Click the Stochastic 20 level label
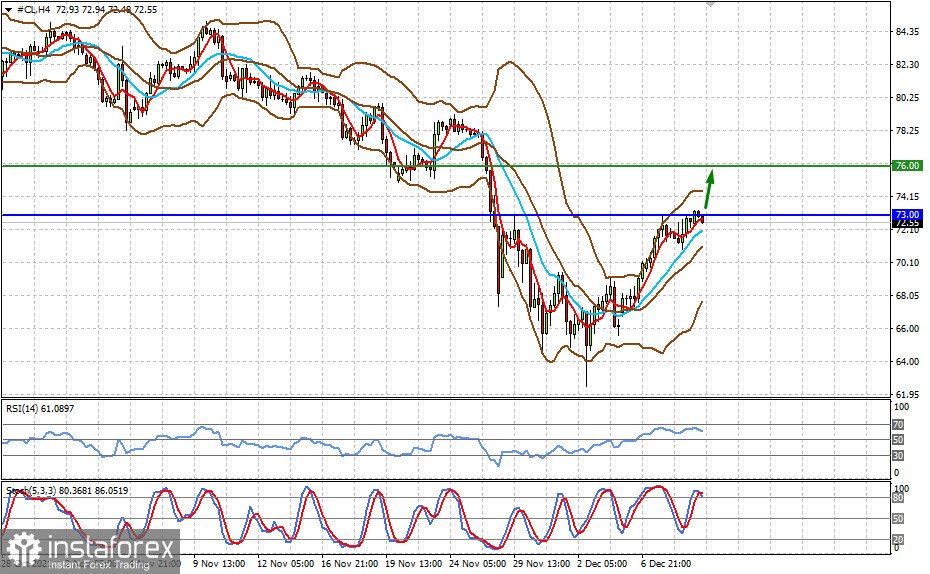This screenshot has width=930, height=574. point(898,540)
